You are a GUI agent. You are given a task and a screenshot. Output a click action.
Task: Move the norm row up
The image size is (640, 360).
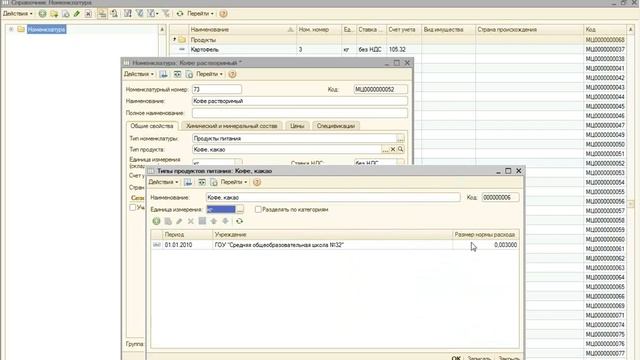pos(213,221)
